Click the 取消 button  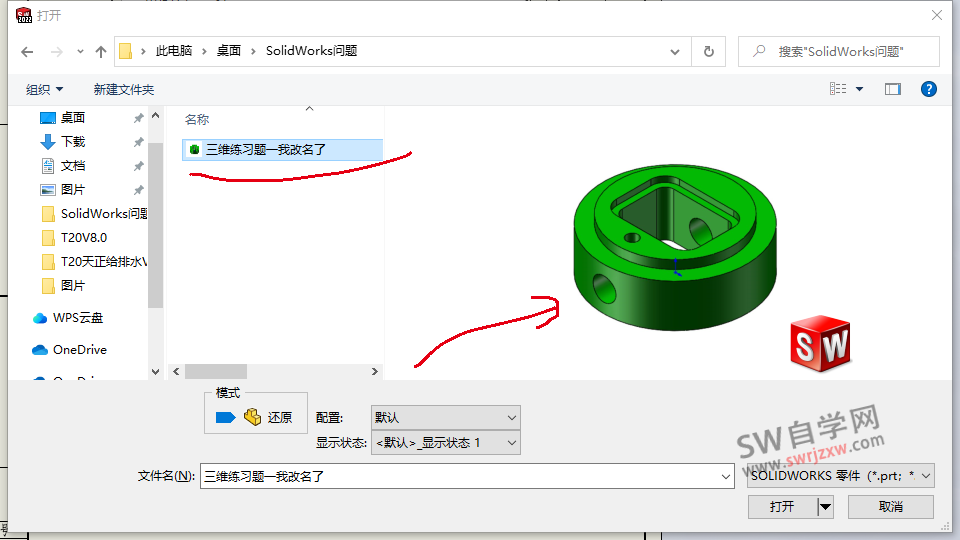tap(891, 507)
